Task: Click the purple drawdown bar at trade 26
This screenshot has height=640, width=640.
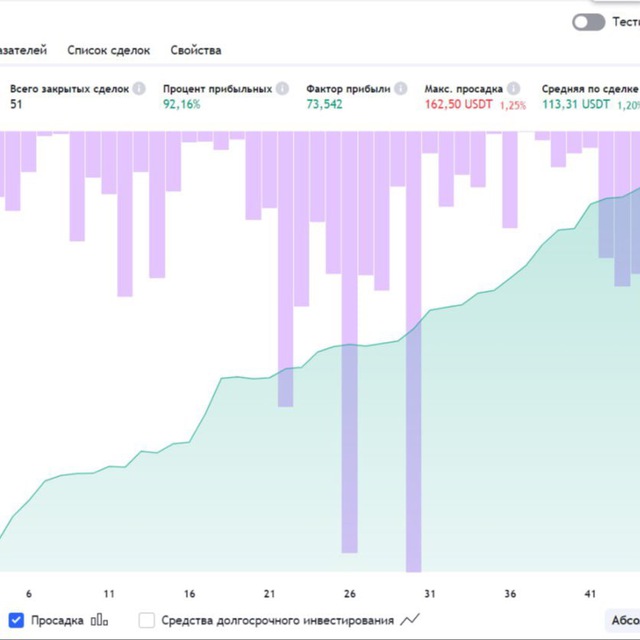Action: click(349, 342)
